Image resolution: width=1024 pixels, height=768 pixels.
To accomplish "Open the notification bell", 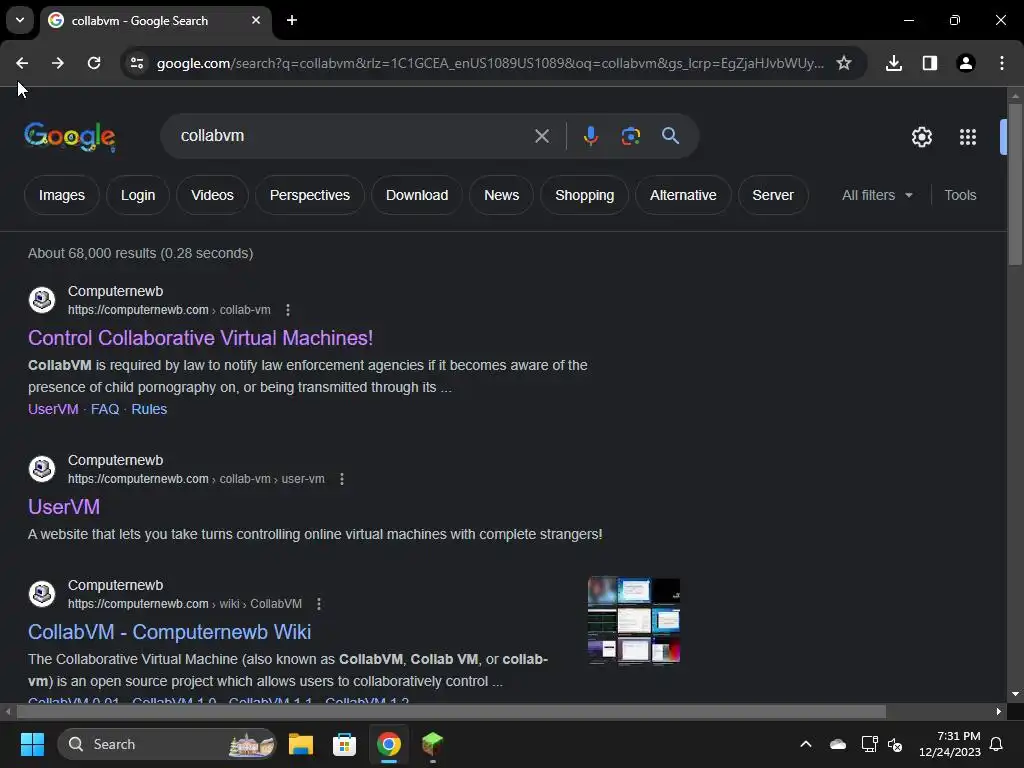I will [996, 744].
